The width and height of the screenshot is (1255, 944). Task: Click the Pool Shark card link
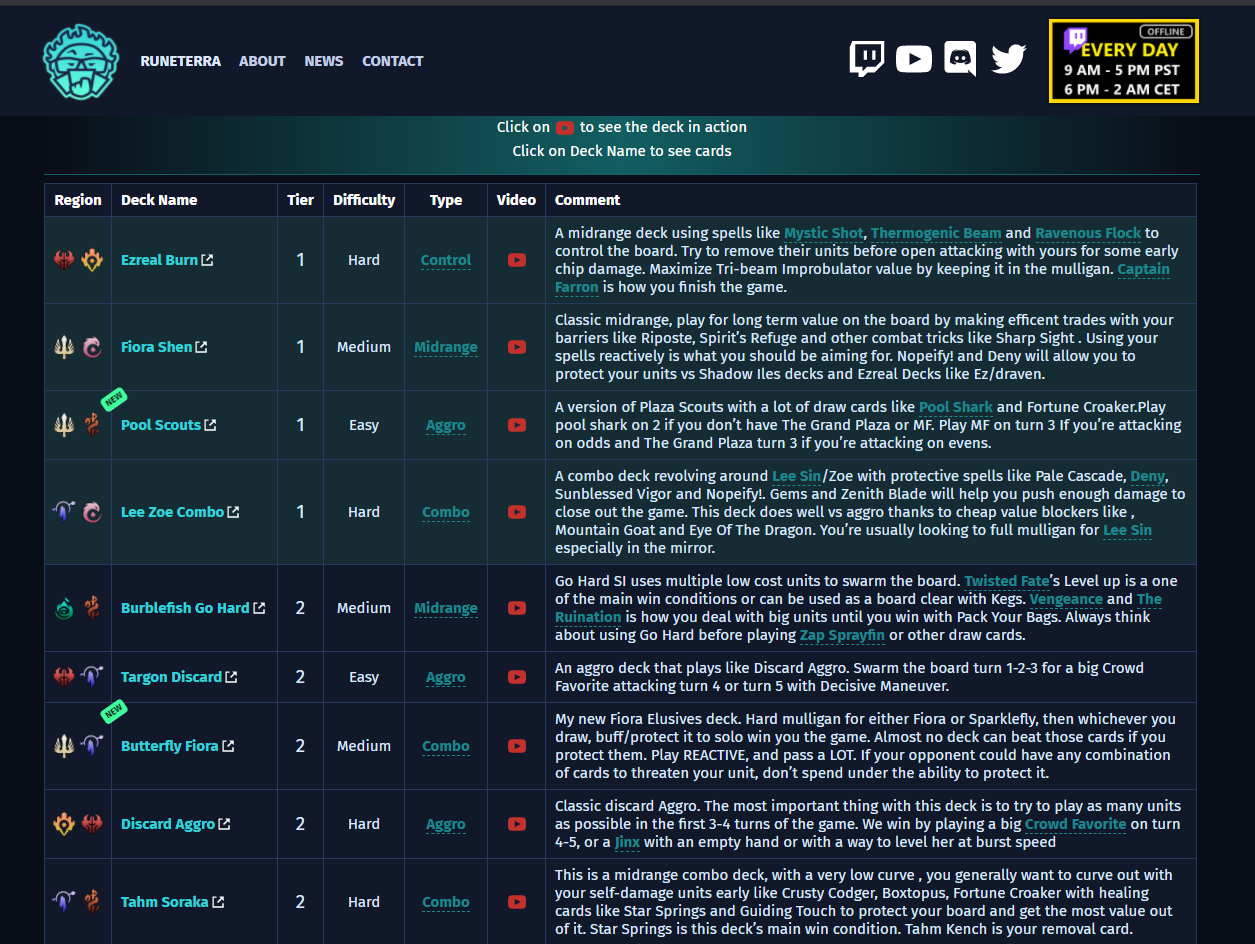coord(956,407)
